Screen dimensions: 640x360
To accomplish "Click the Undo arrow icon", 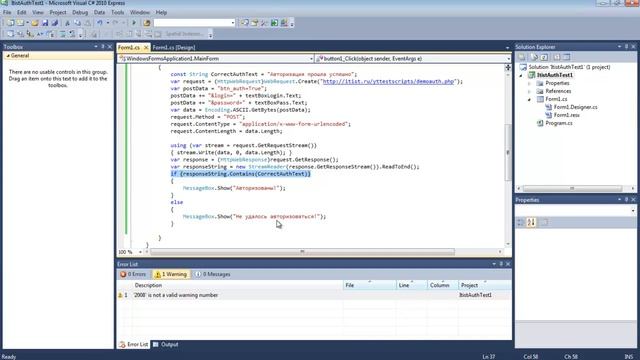I will tap(100, 23).
